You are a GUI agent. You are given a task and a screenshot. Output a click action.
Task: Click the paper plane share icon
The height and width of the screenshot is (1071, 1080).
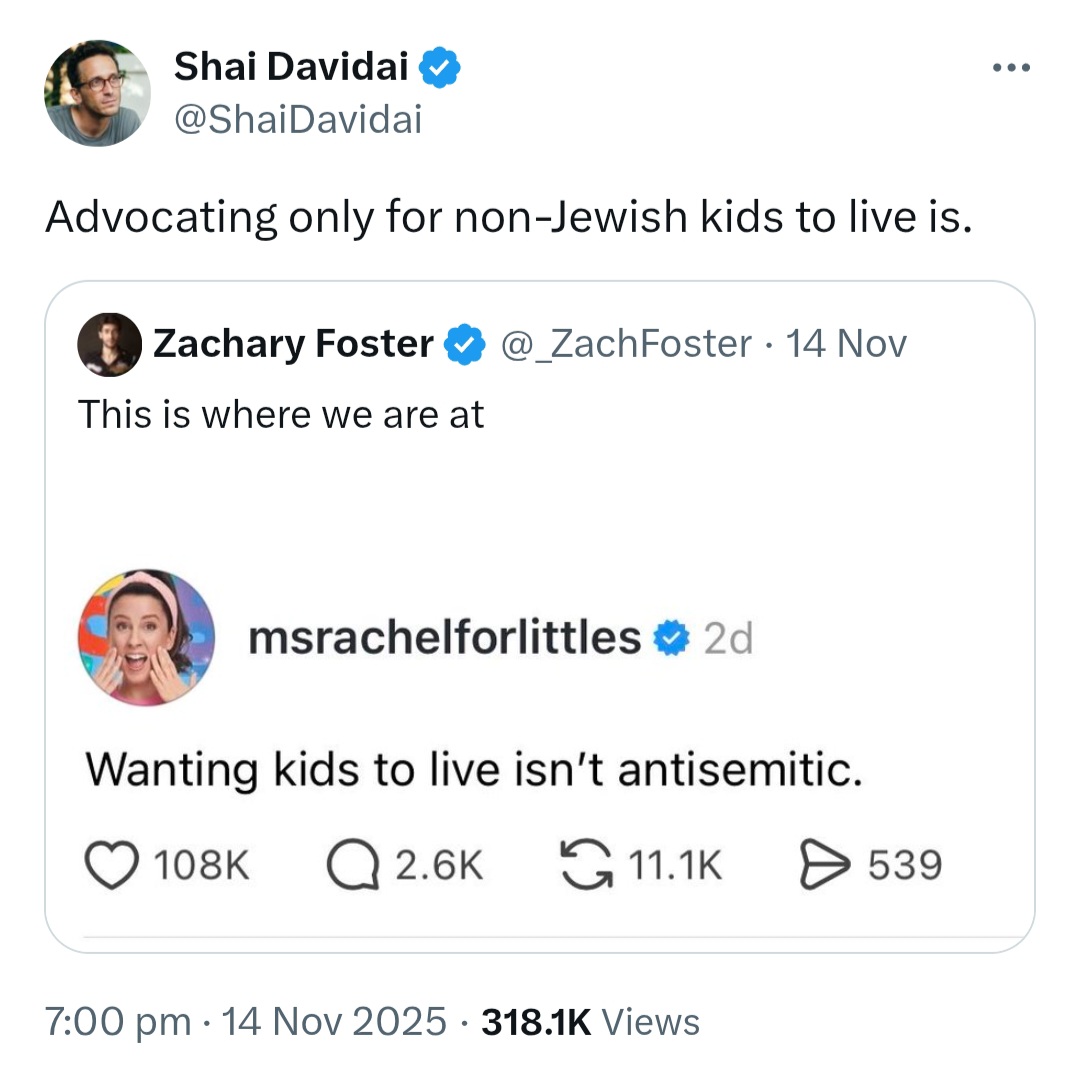(824, 865)
